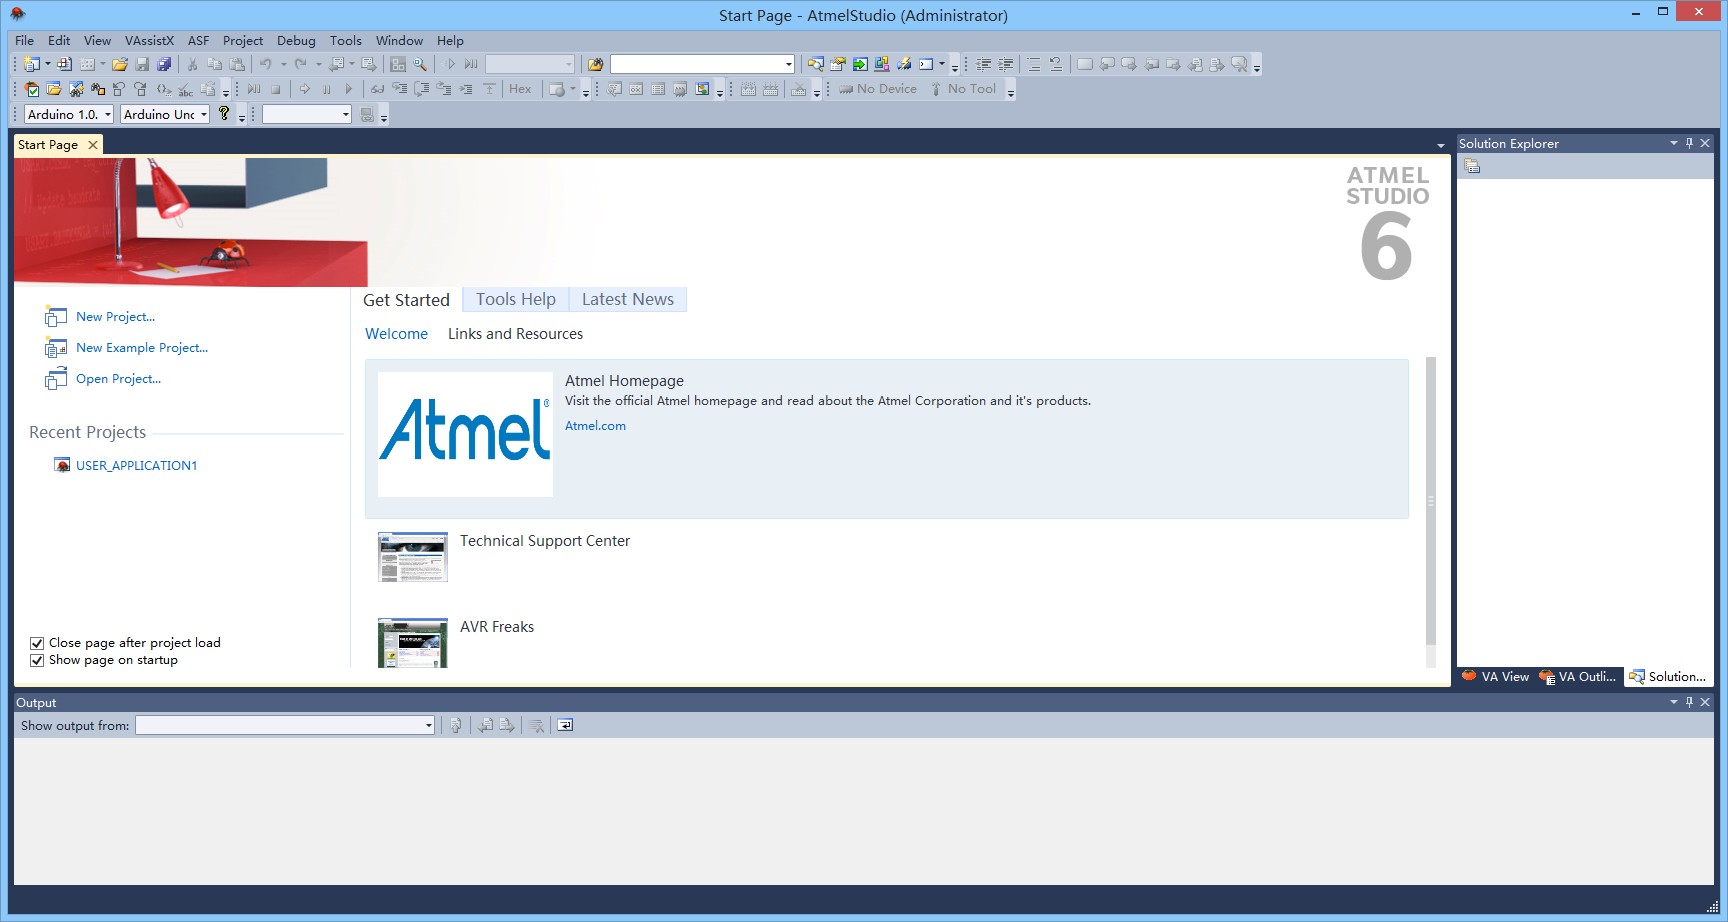This screenshot has width=1728, height=922.
Task: Open the VAssistX menu
Action: (149, 41)
